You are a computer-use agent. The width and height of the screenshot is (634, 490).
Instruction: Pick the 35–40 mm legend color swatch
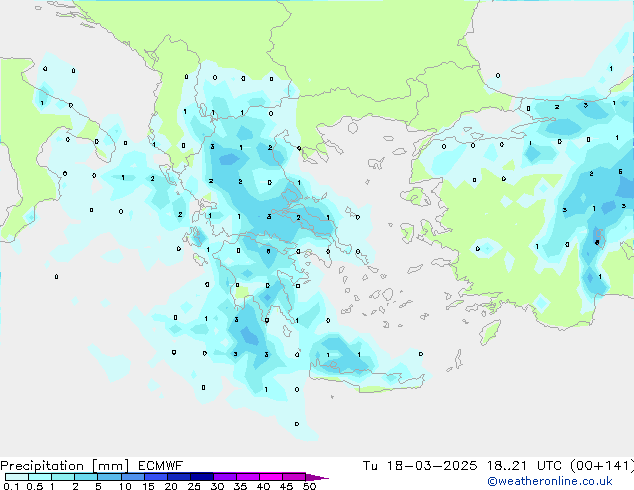(248, 477)
